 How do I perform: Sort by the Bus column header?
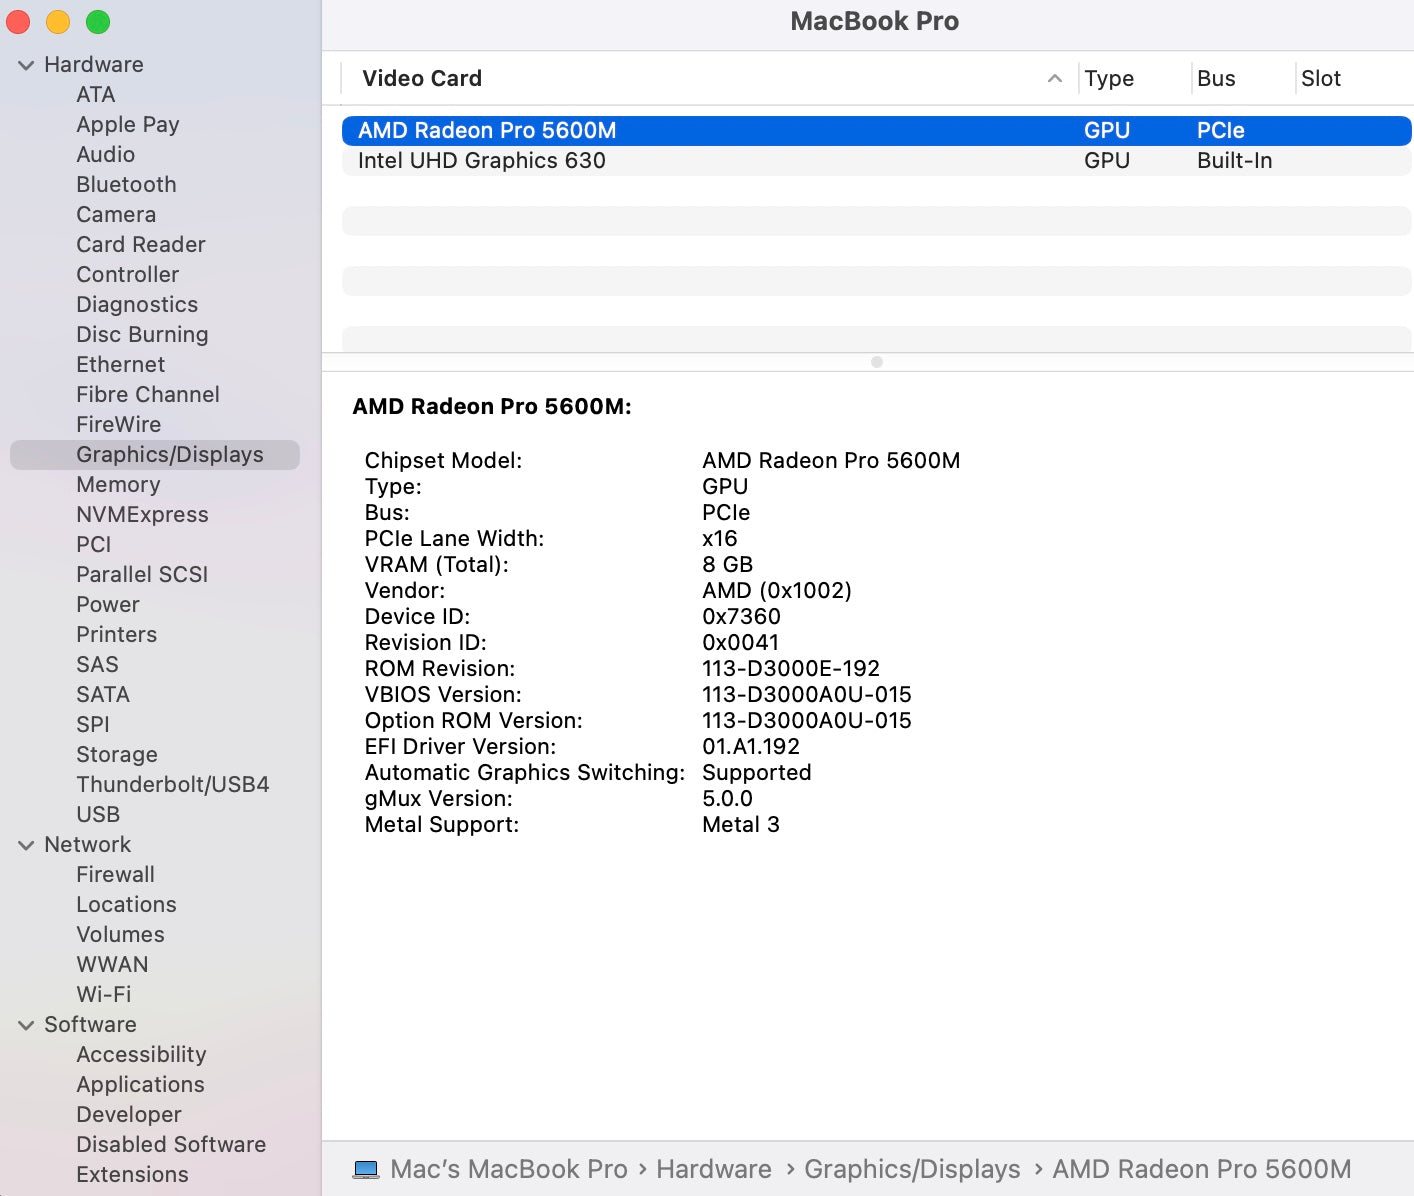point(1216,78)
